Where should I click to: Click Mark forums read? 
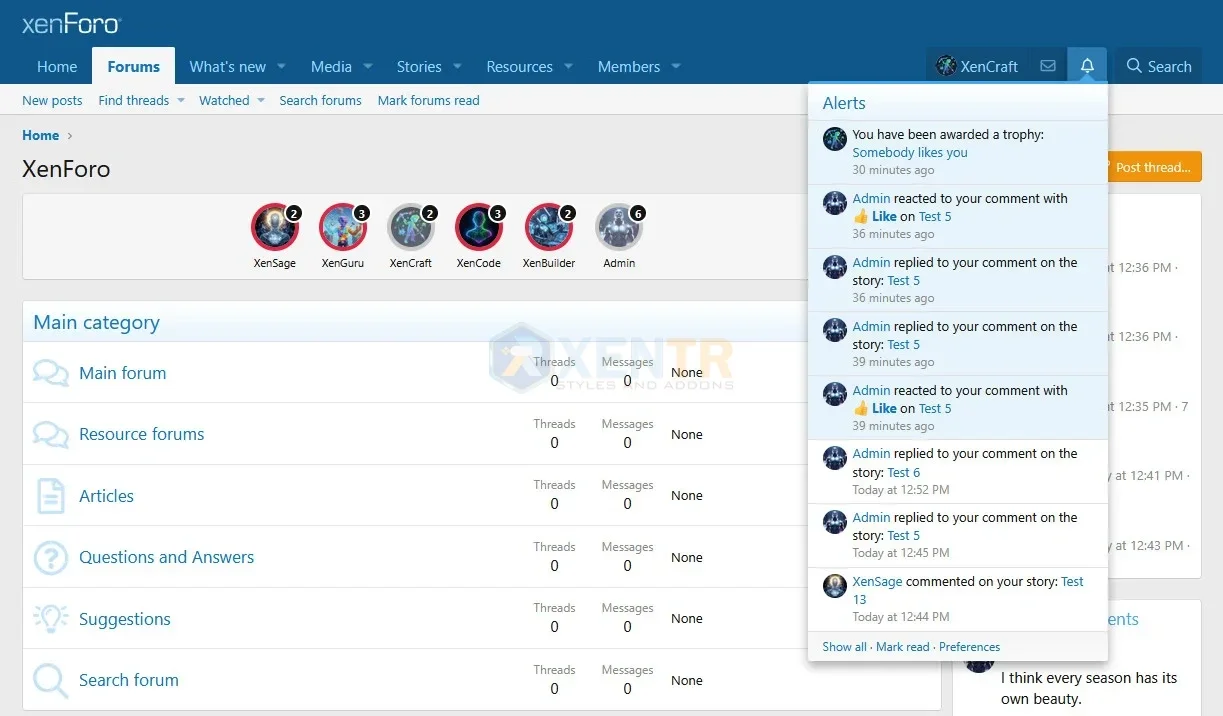(x=428, y=100)
